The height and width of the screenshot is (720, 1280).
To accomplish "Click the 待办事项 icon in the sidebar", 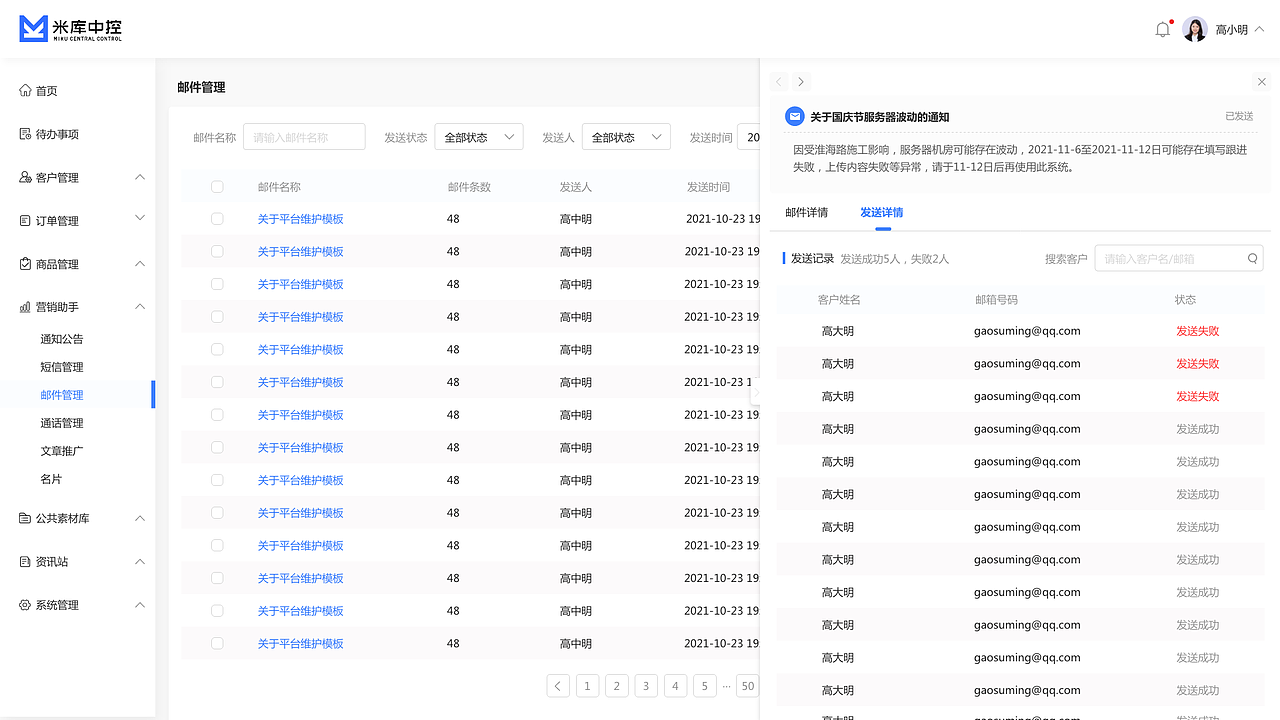I will click(25, 134).
